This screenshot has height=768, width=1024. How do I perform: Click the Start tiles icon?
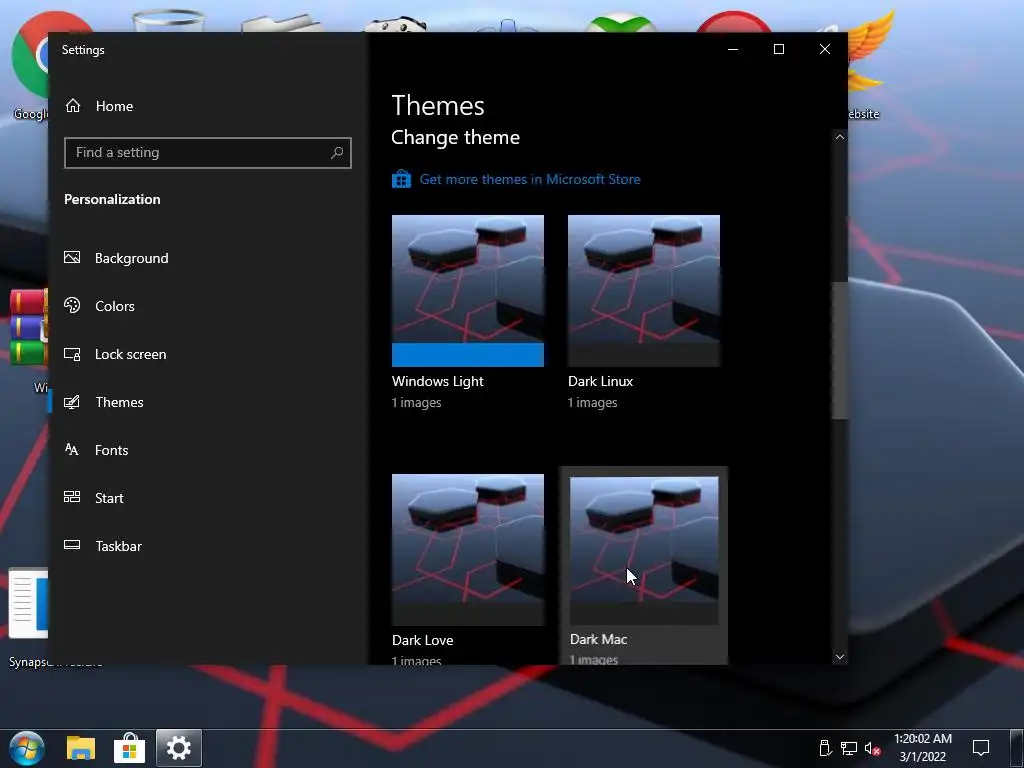tap(72, 497)
